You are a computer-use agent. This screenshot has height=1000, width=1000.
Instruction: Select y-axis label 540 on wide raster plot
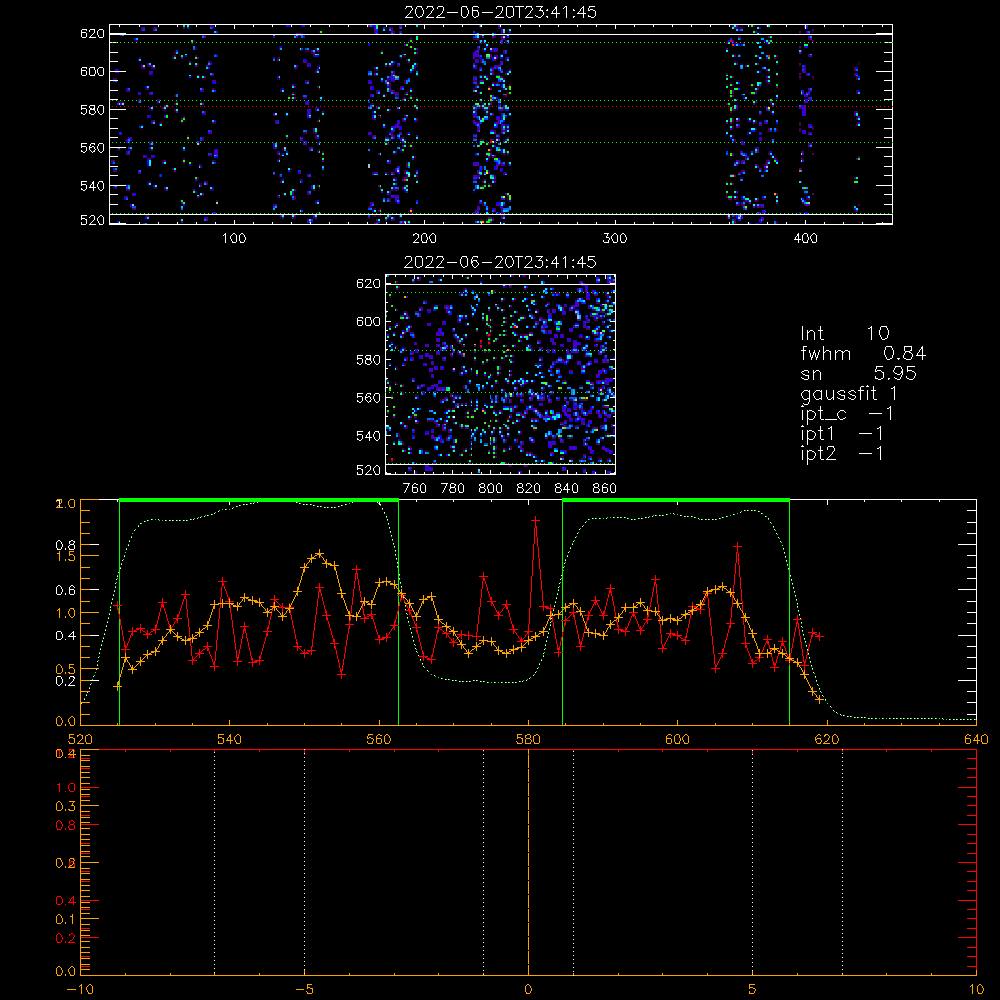(x=92, y=186)
